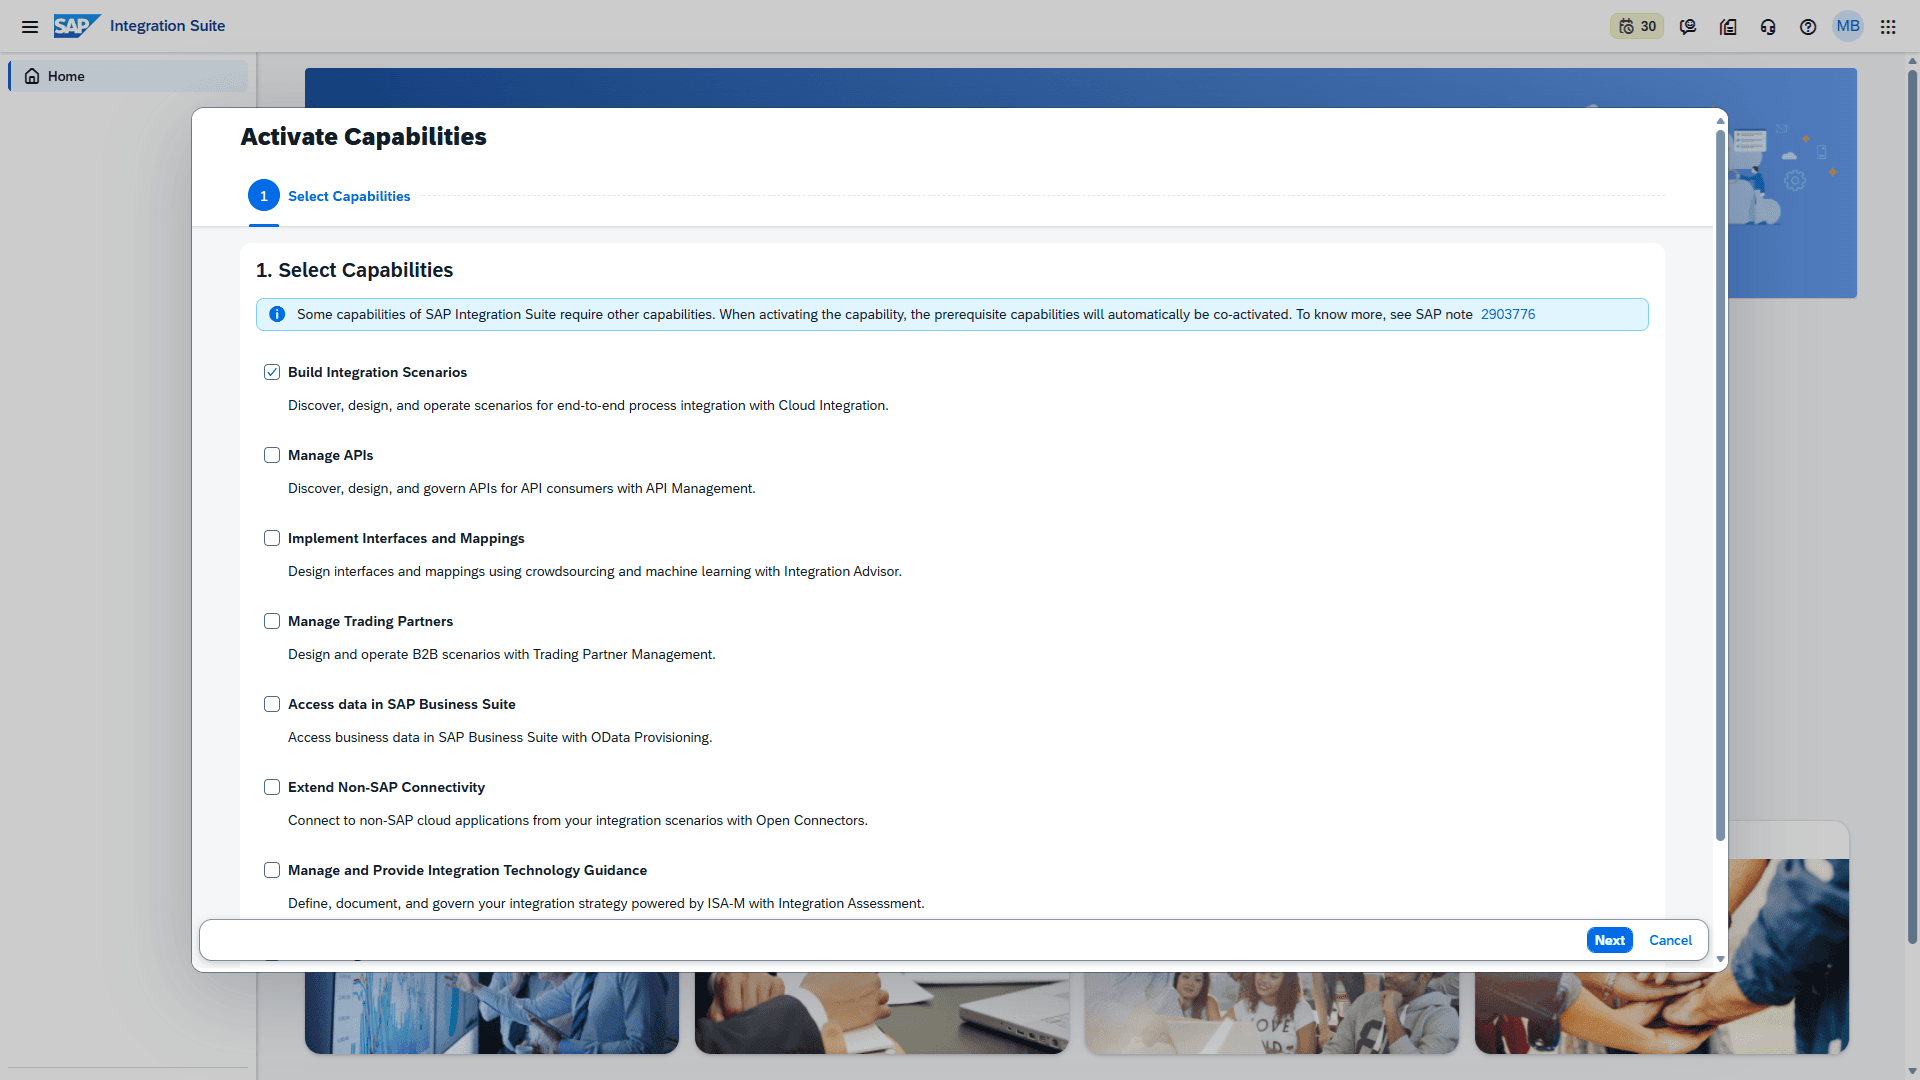Open the news announcements icon
Image resolution: width=1920 pixels, height=1080 pixels.
[1728, 27]
